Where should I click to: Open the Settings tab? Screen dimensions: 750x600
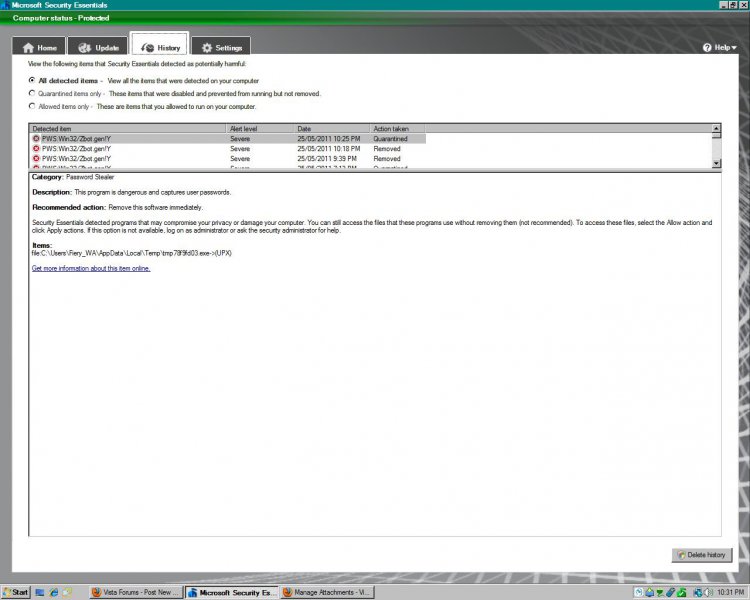221,46
